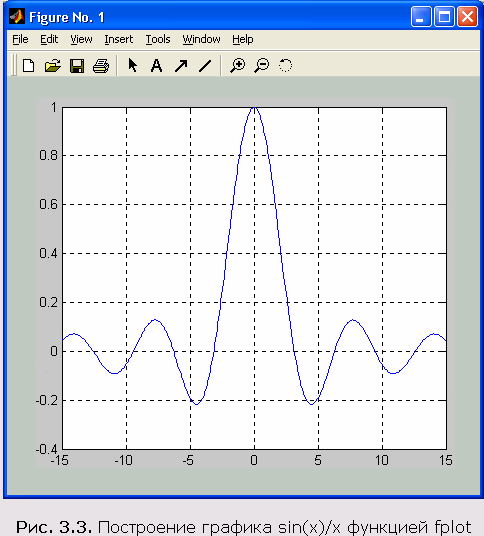Click the New Figure toolbar icon
484x536 pixels.
click(x=28, y=65)
